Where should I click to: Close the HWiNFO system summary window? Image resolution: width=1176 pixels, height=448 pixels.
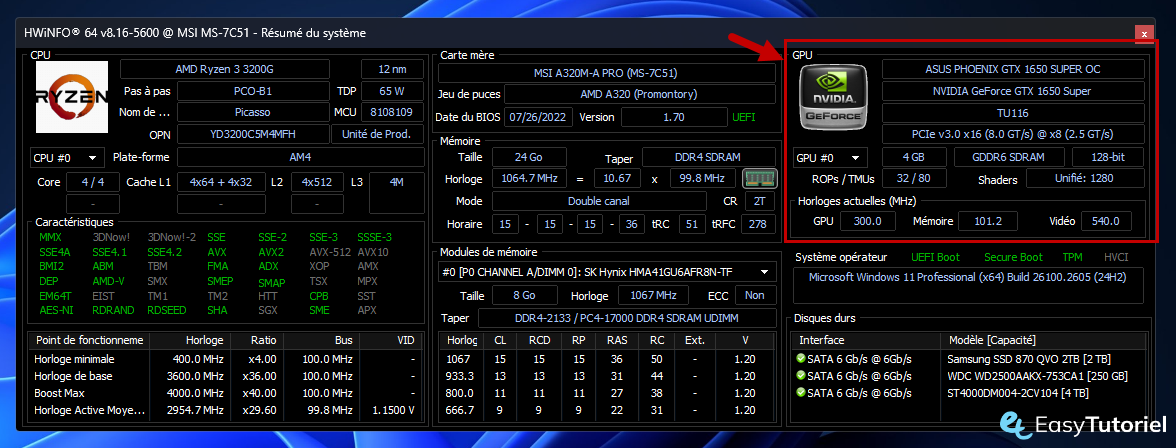pyautogui.click(x=1143, y=34)
